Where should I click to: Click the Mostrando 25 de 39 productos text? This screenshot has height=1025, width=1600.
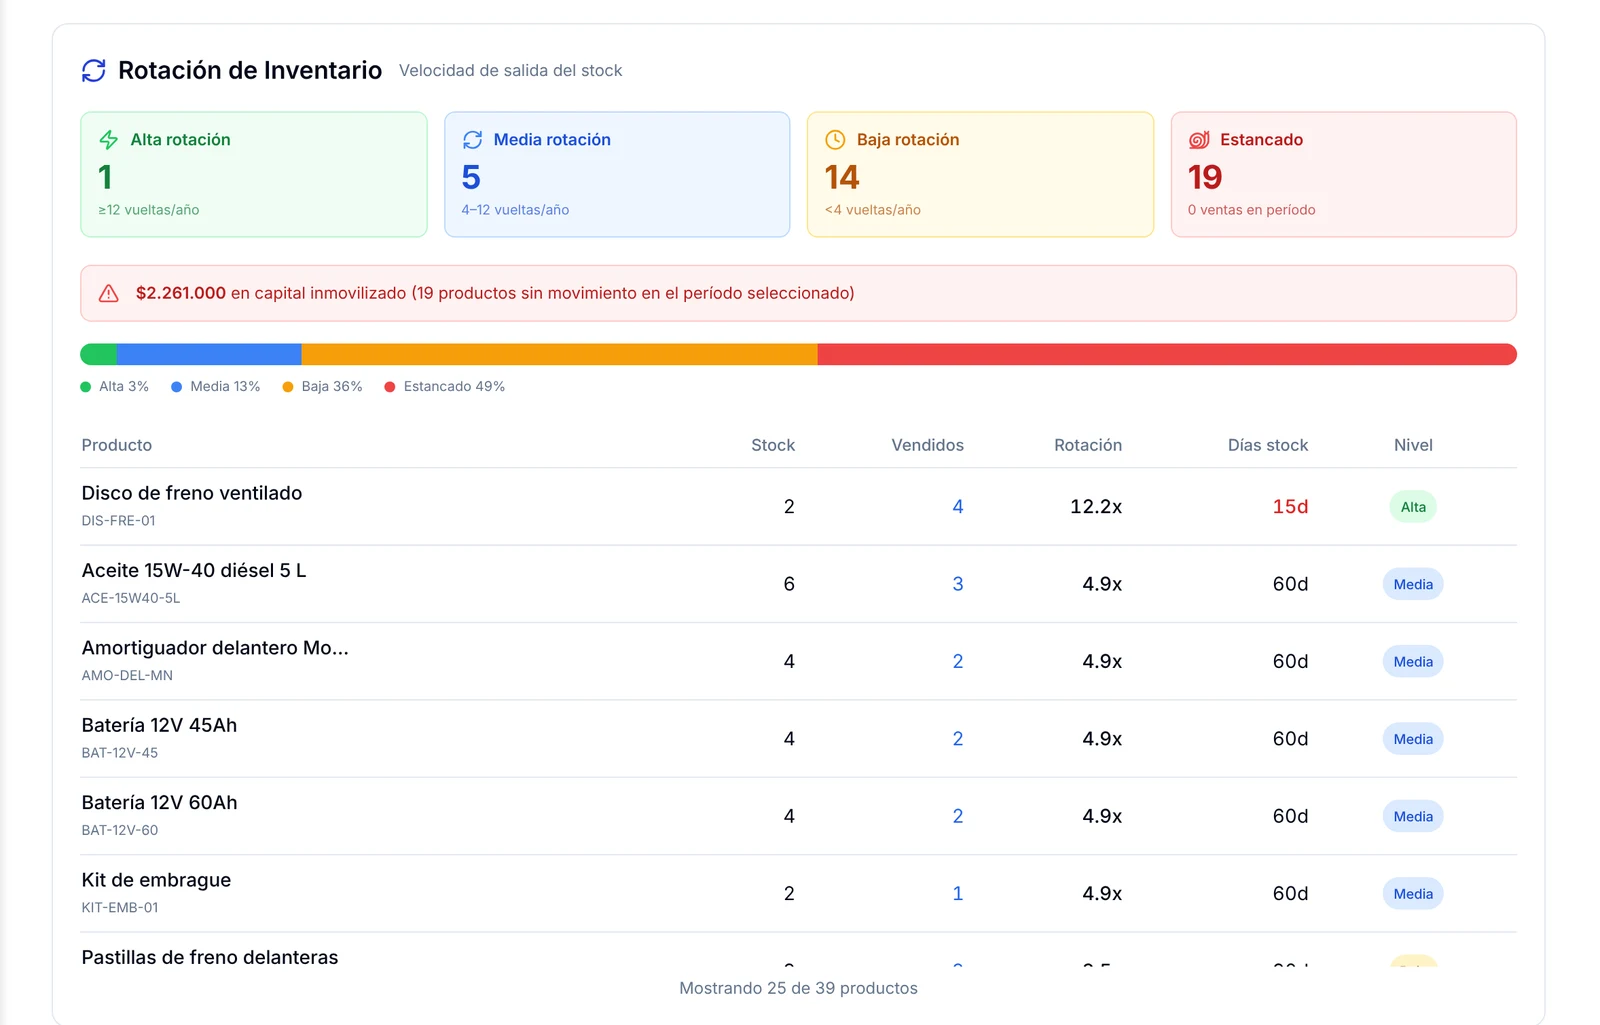[x=798, y=988]
